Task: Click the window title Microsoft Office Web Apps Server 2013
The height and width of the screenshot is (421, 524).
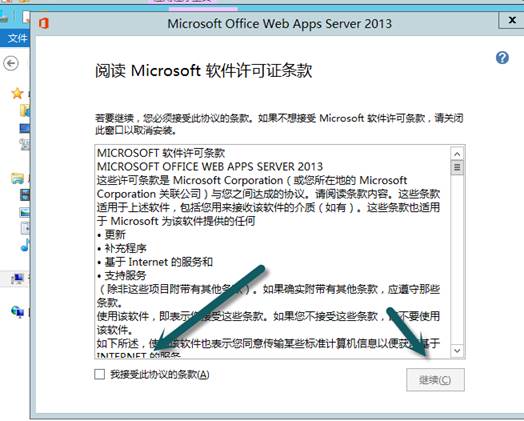Action: click(x=279, y=24)
